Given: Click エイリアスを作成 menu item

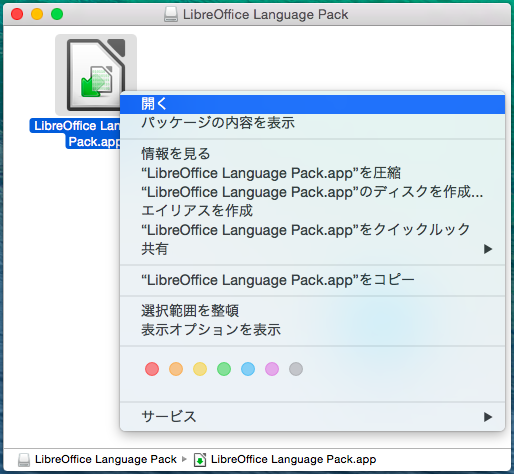Looking at the screenshot, I should (312, 211).
